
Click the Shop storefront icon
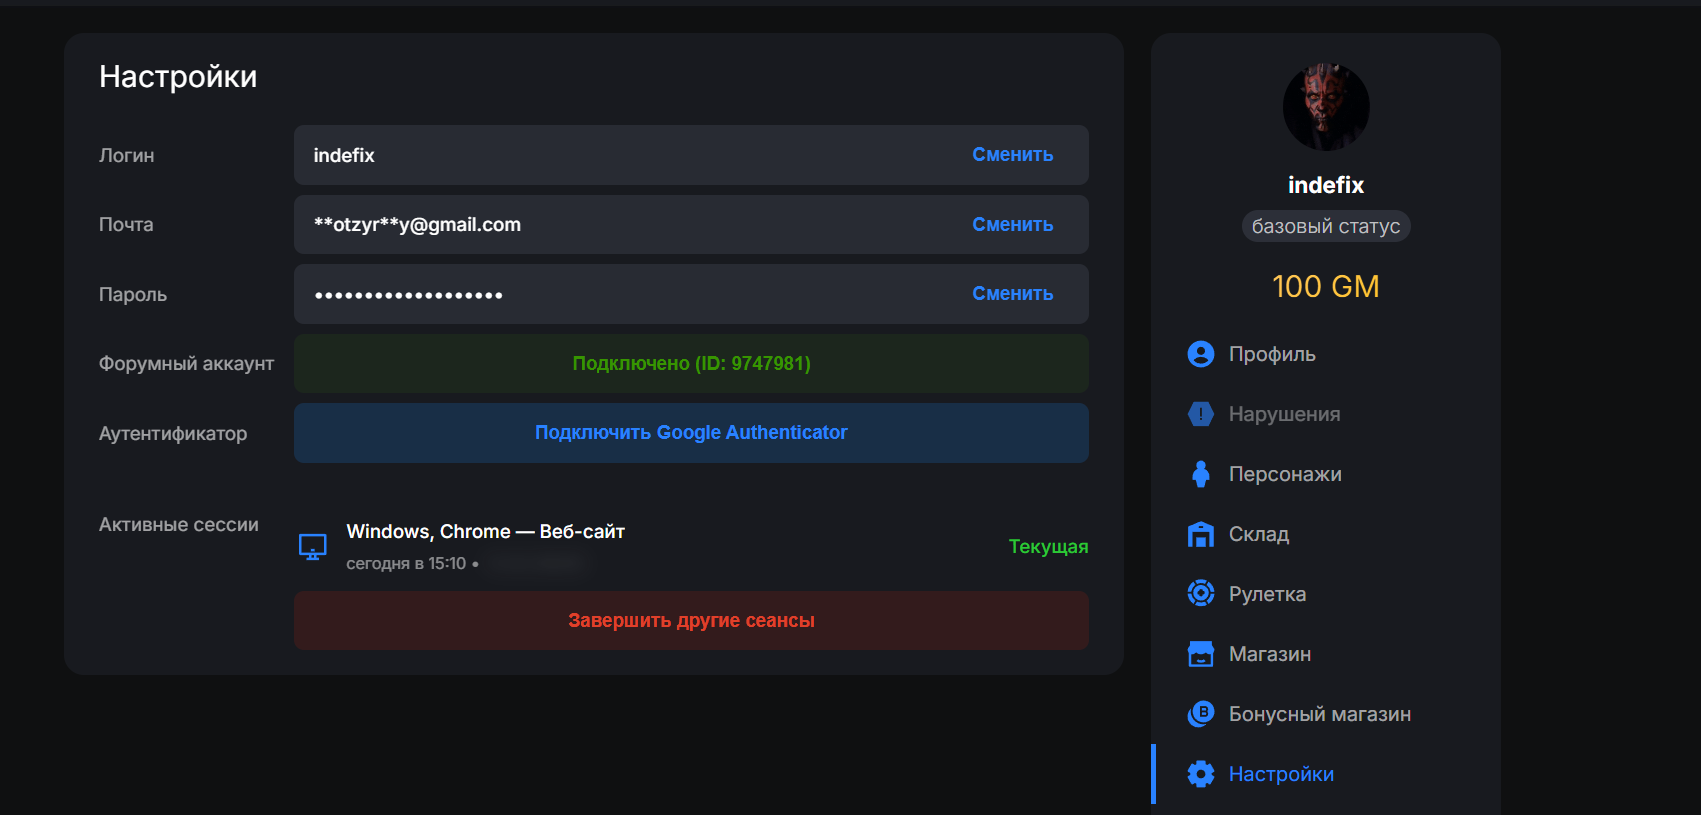[1200, 654]
